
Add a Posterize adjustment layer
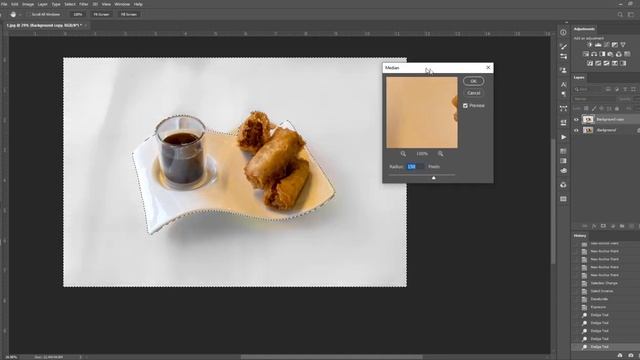point(598,63)
